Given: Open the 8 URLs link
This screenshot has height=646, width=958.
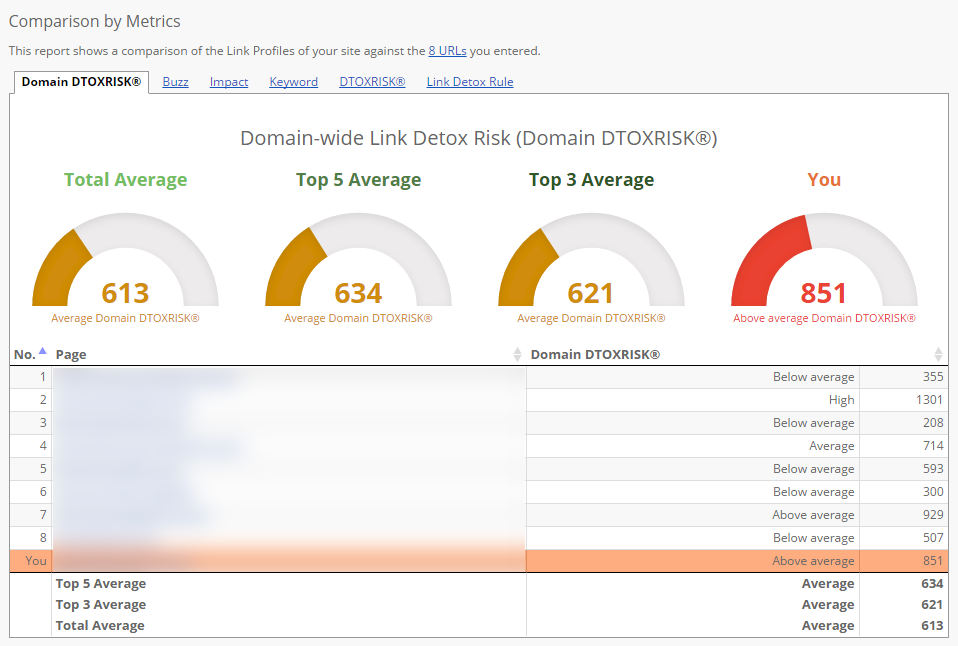Looking at the screenshot, I should [x=447, y=50].
